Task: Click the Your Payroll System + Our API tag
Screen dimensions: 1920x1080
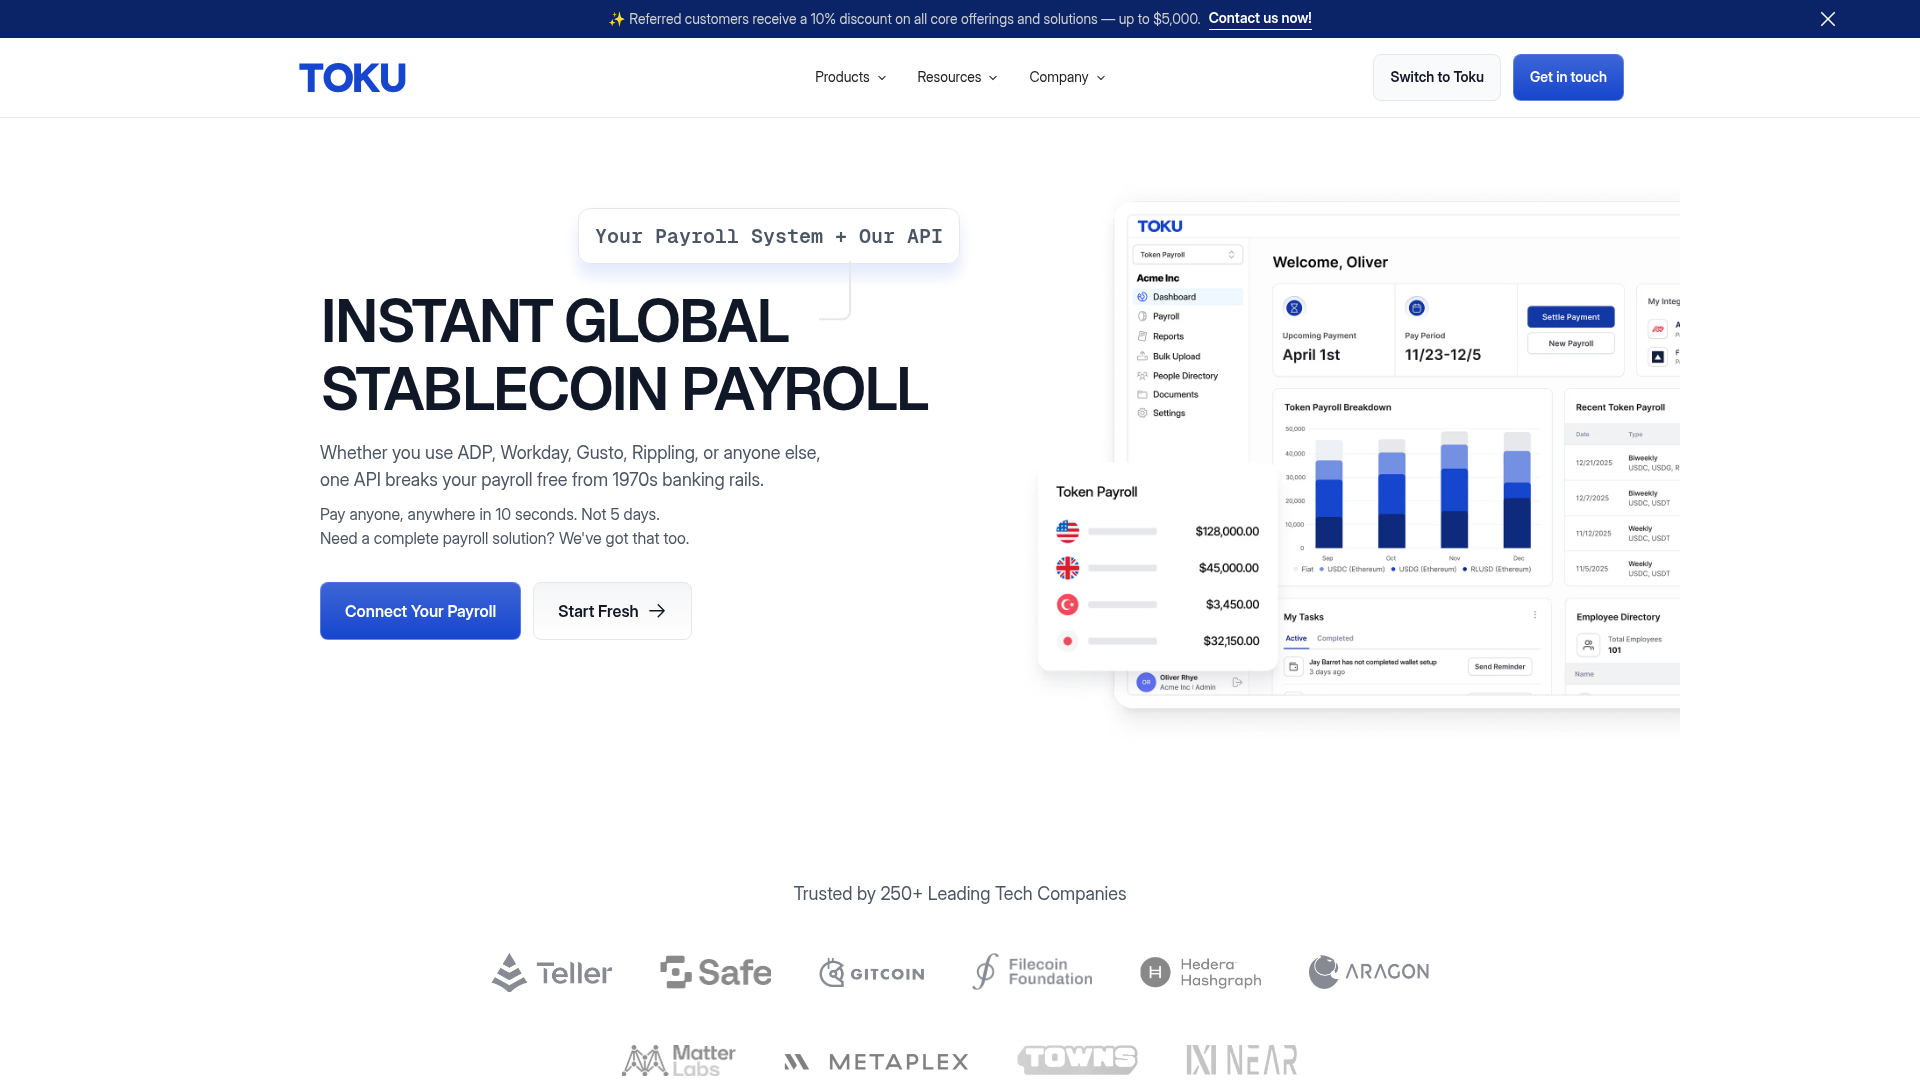Action: pos(768,236)
